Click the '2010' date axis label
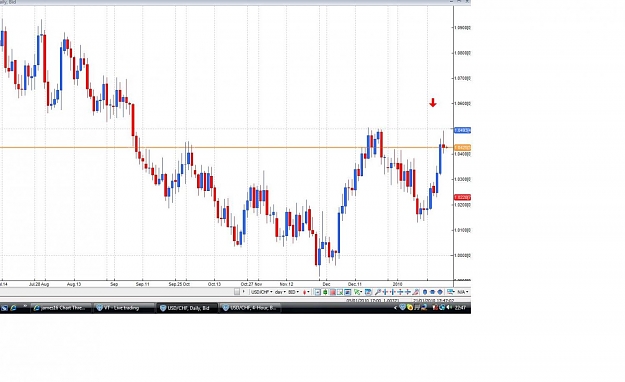The width and height of the screenshot is (625, 382). click(x=397, y=284)
